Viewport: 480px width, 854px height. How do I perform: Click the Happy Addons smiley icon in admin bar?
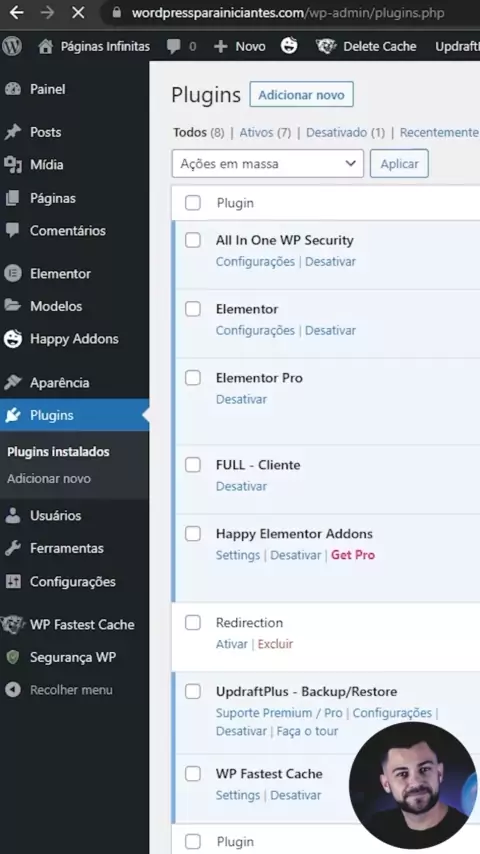pos(289,46)
